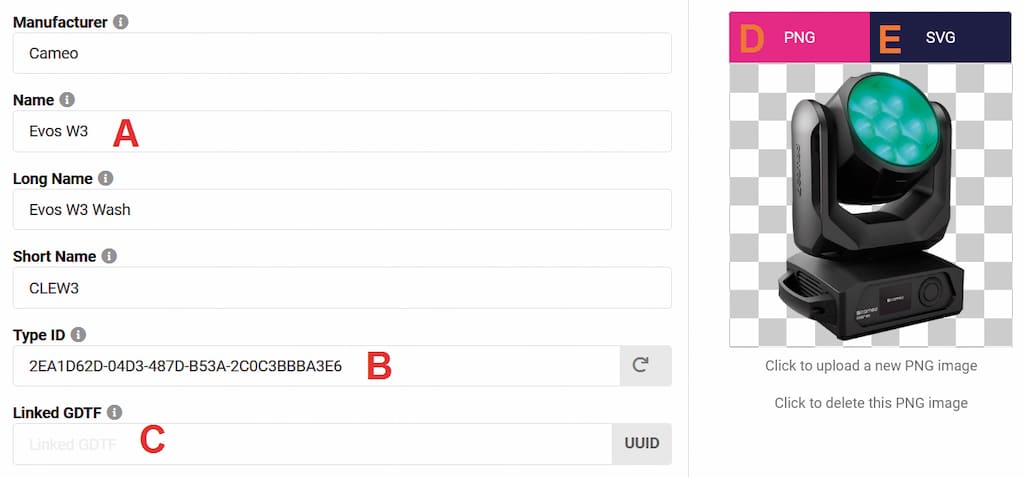Click the moving head fixture thumbnail image
The height and width of the screenshot is (477, 1024).
[870, 205]
